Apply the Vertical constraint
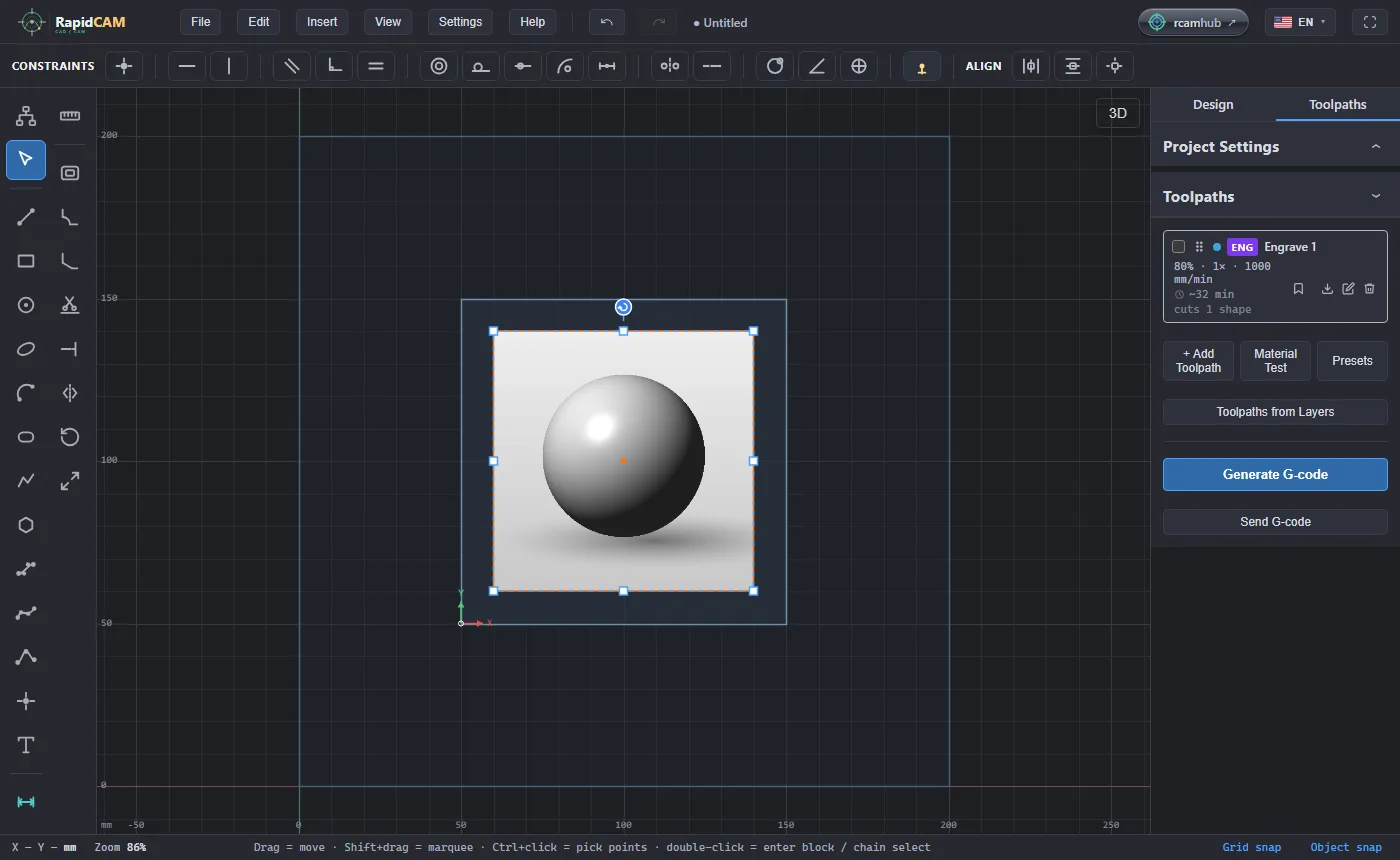This screenshot has height=860, width=1400. (x=229, y=66)
